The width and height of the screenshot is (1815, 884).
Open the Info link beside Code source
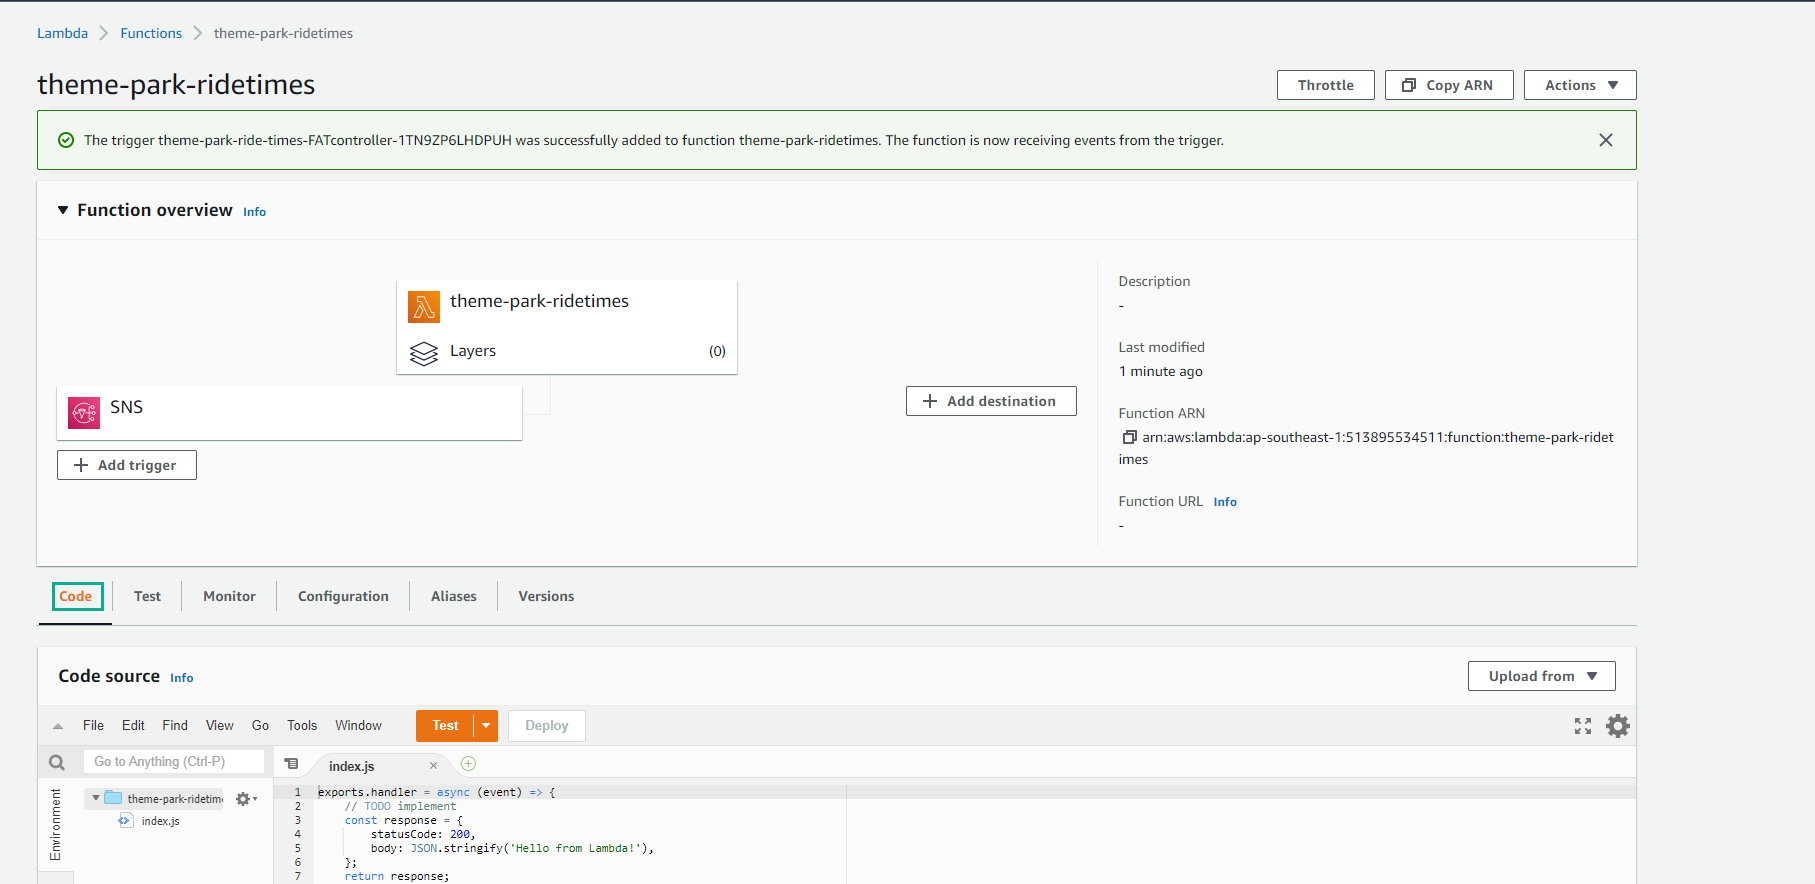click(x=182, y=678)
